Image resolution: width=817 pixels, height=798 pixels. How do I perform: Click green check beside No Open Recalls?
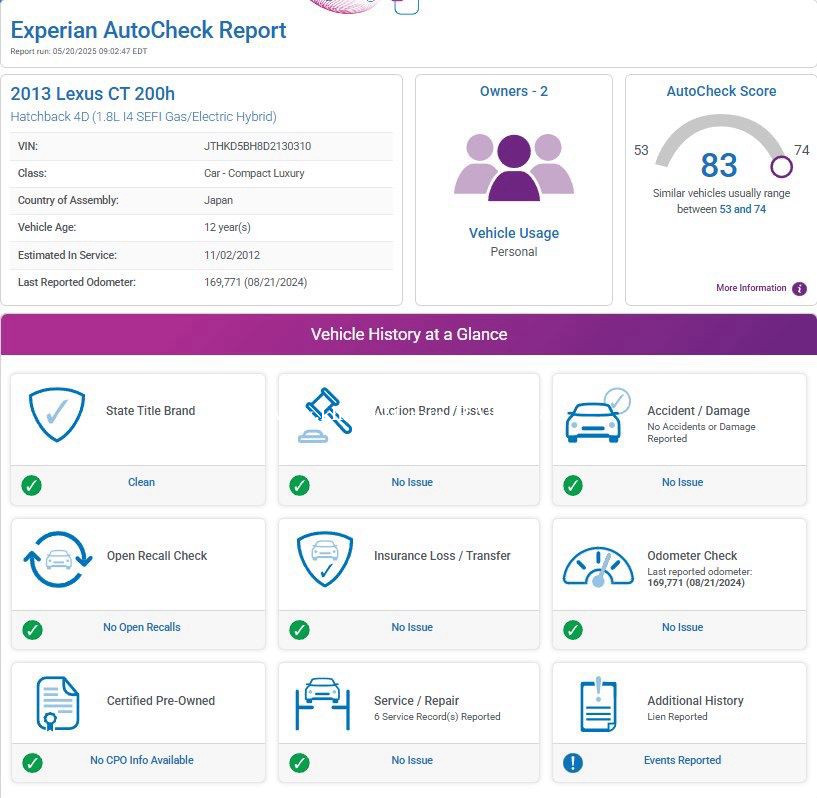[32, 630]
